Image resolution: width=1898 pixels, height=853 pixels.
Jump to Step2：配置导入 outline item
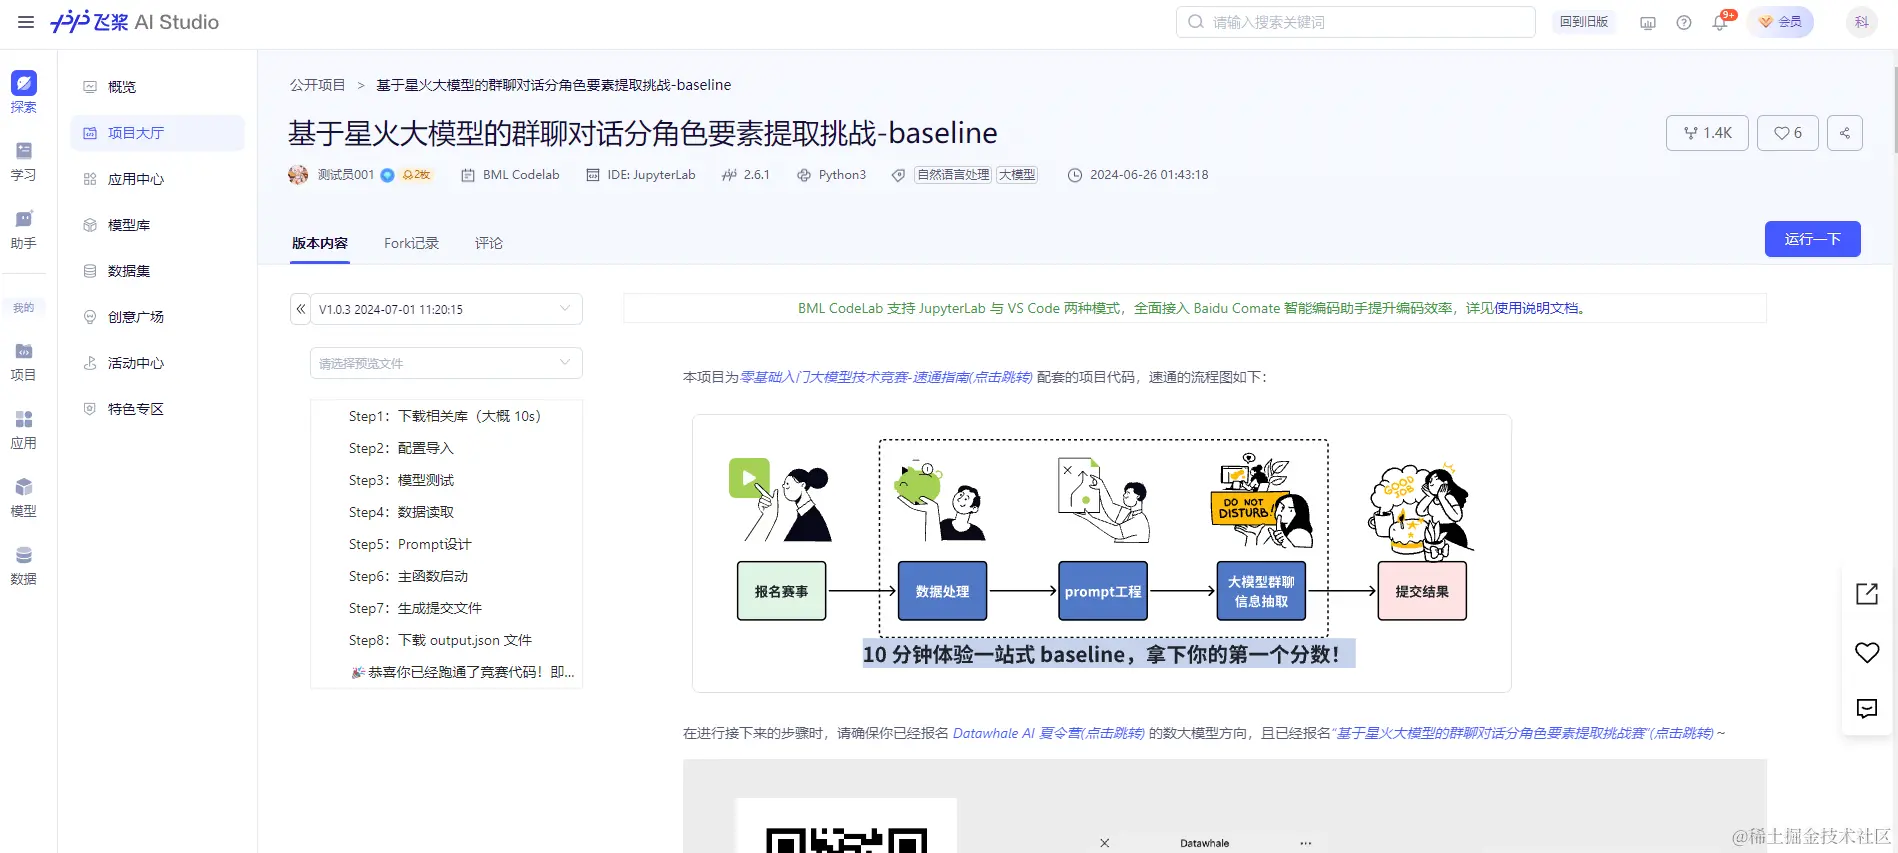401,448
